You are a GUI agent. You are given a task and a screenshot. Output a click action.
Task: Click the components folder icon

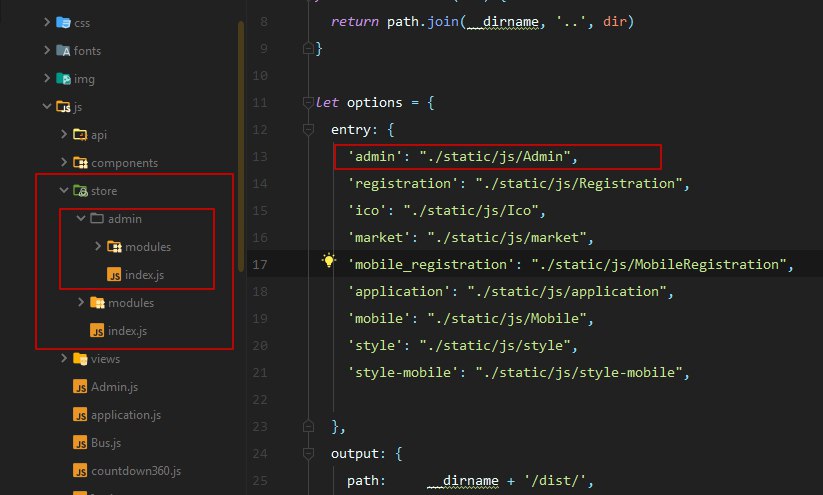point(80,163)
